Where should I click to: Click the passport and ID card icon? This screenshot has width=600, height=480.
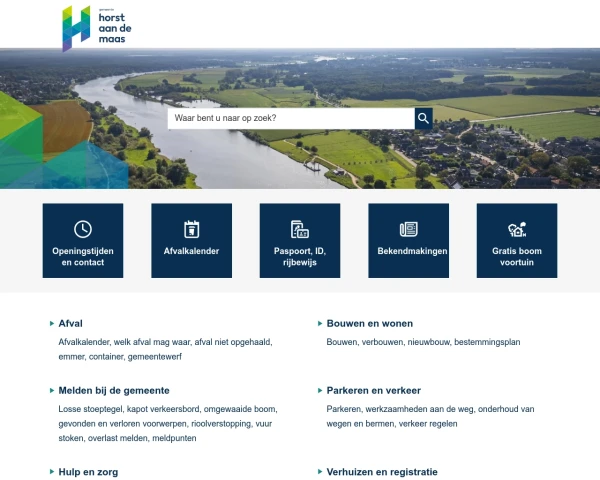pos(300,229)
